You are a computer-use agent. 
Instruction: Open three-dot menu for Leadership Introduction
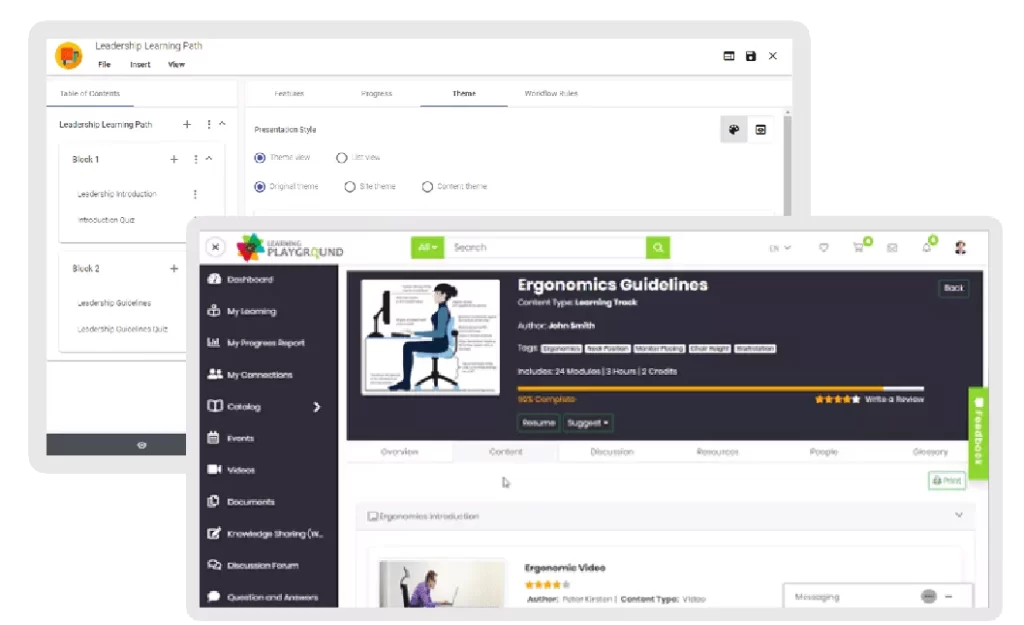195,194
